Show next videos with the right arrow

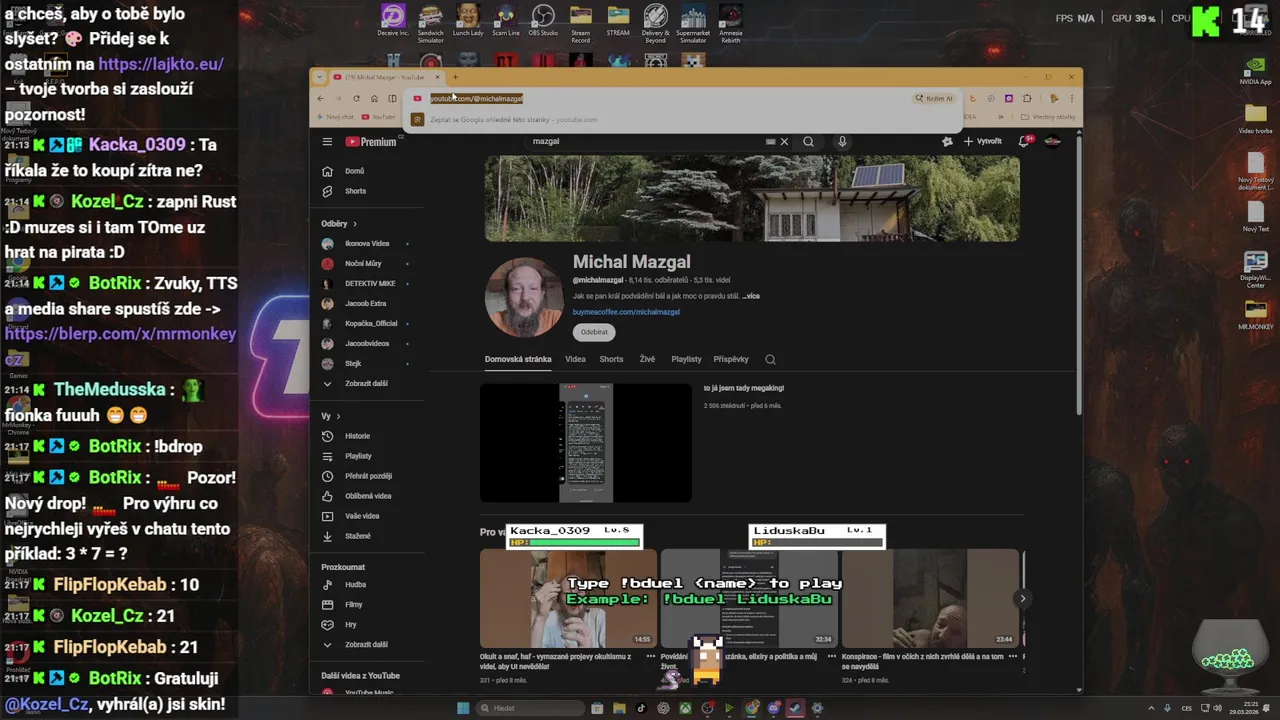click(x=1022, y=599)
